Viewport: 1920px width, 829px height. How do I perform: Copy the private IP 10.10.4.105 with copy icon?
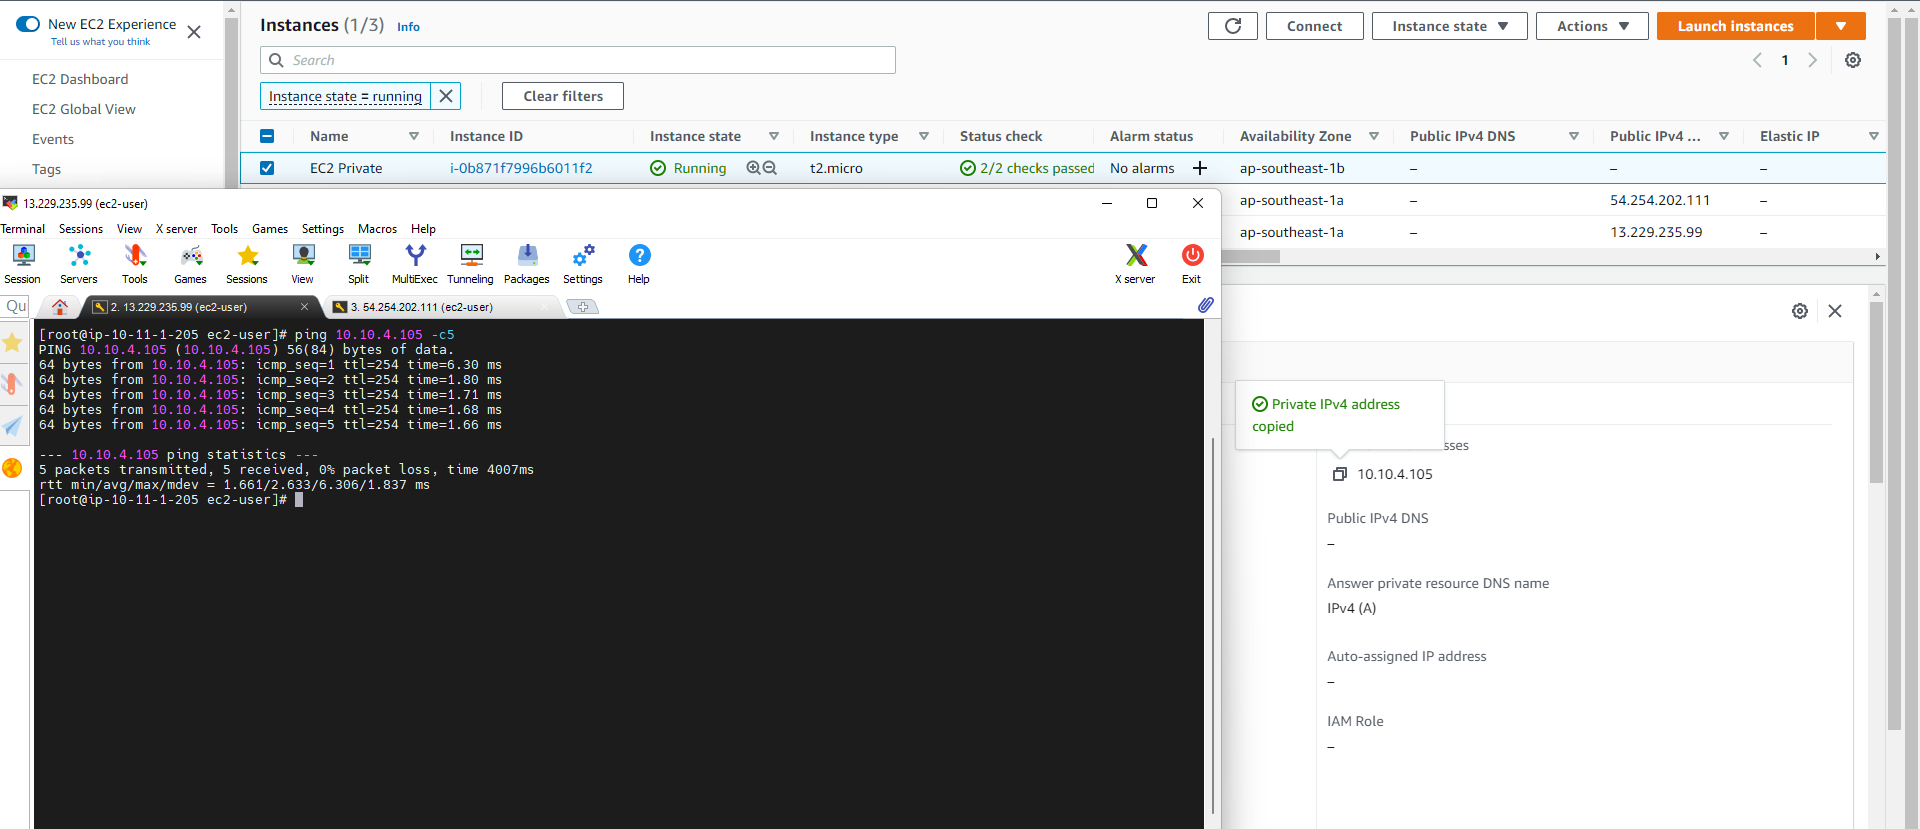coord(1340,474)
